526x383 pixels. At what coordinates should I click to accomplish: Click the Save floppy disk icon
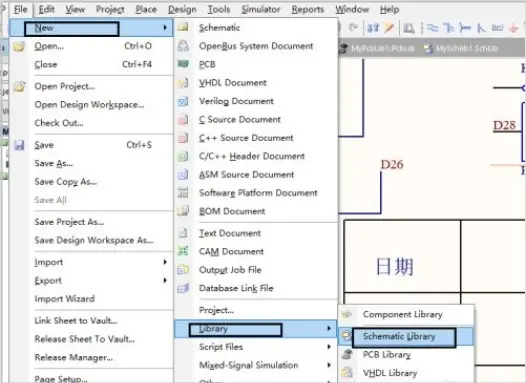pos(19,145)
